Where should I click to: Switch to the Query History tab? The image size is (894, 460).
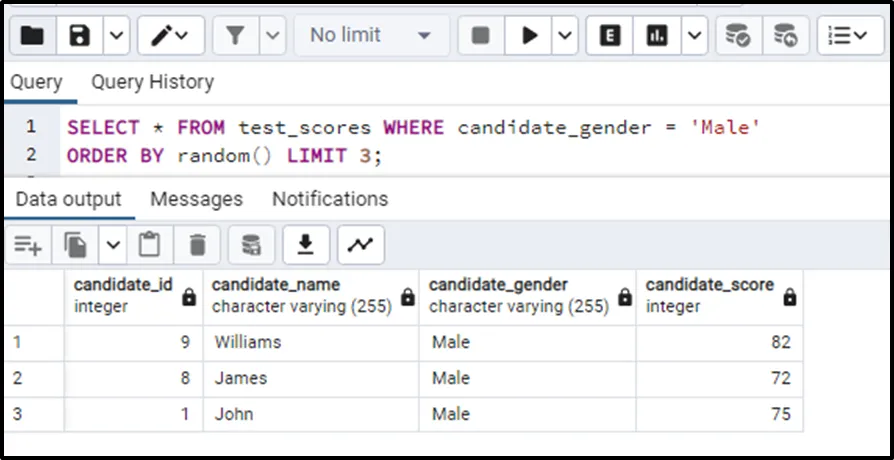[152, 82]
